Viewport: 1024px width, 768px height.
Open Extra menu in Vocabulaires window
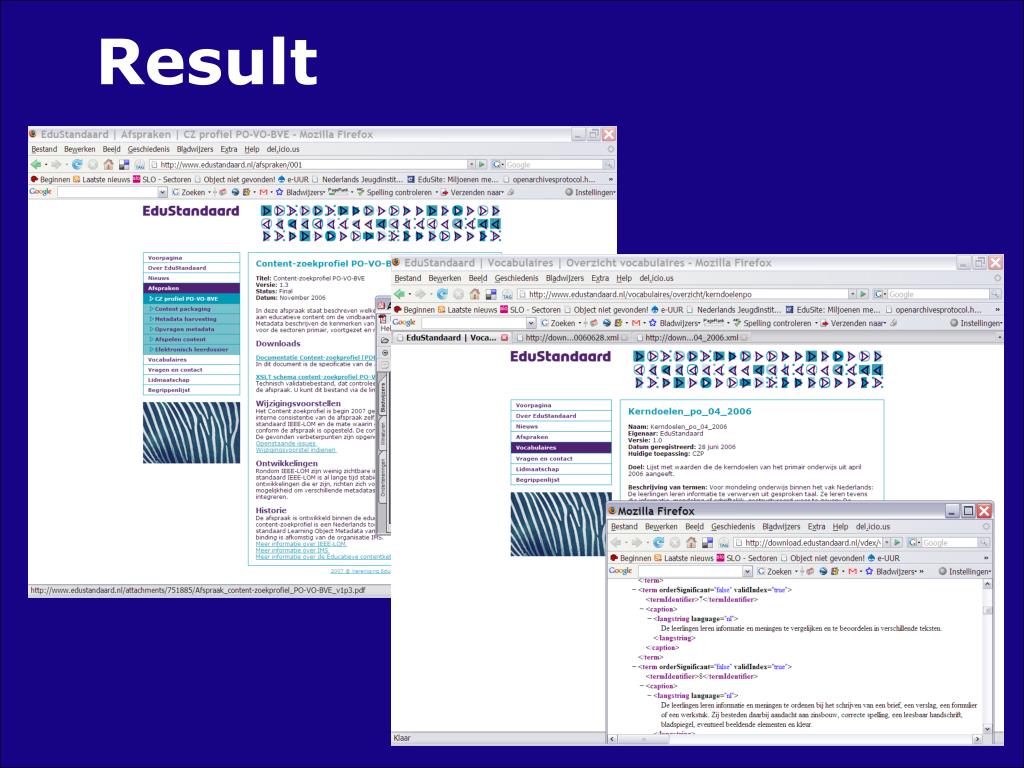coord(600,278)
